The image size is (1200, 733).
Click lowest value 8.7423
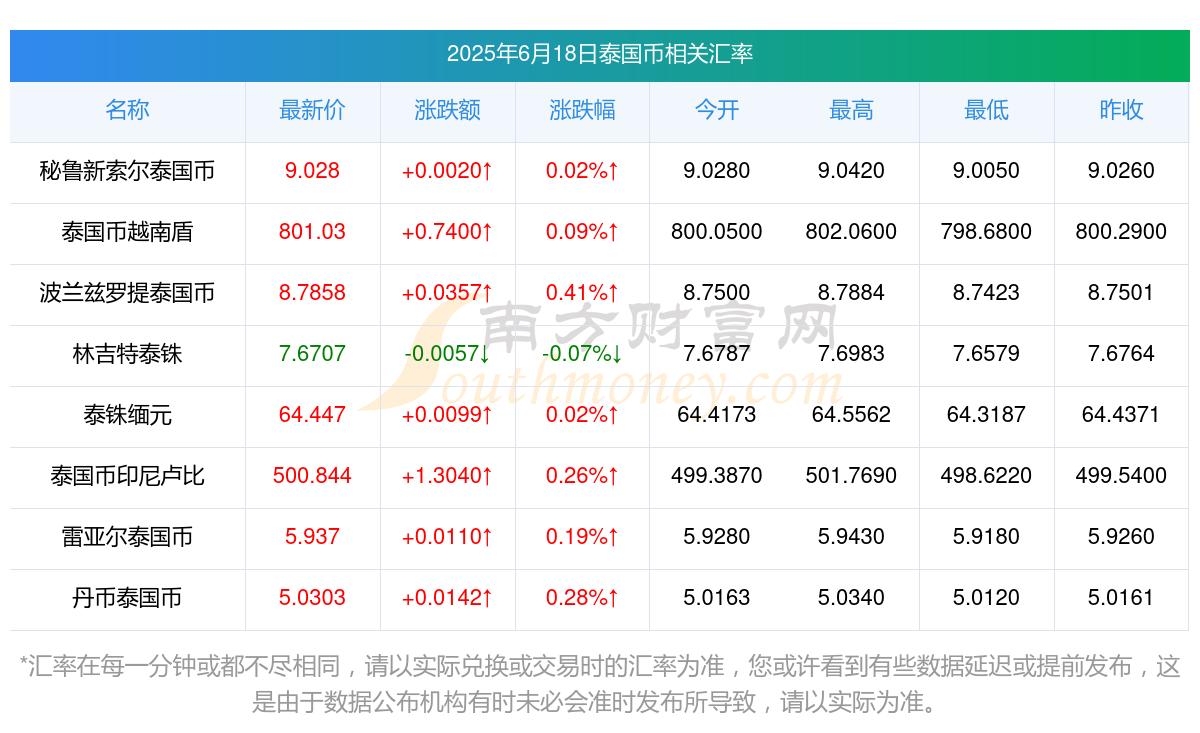pos(986,293)
